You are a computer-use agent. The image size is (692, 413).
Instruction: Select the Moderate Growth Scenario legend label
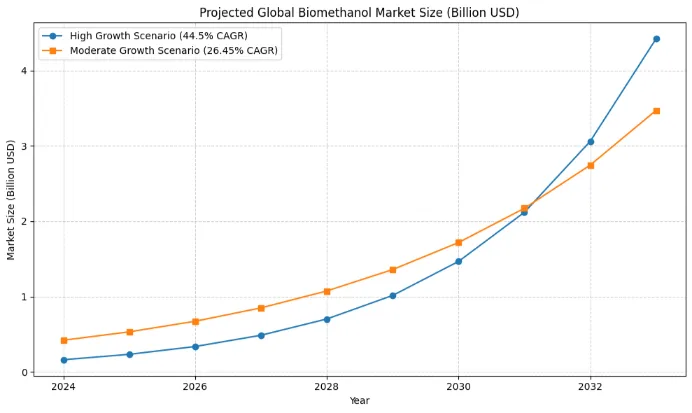[x=174, y=51]
